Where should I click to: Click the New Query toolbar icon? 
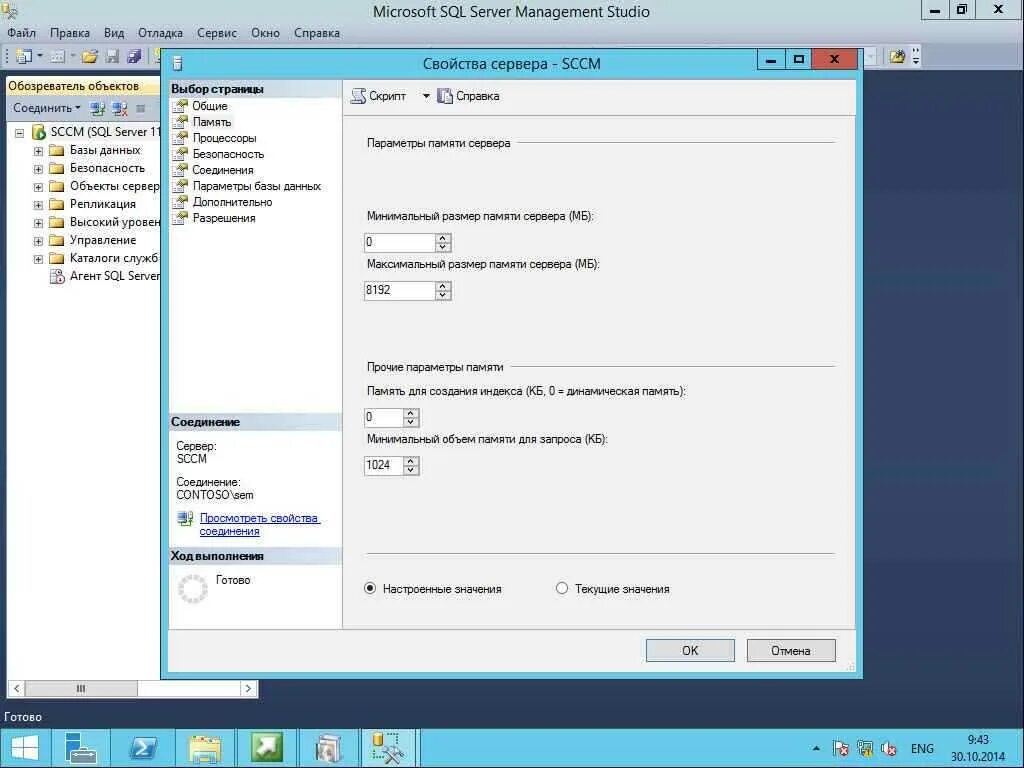(24, 57)
